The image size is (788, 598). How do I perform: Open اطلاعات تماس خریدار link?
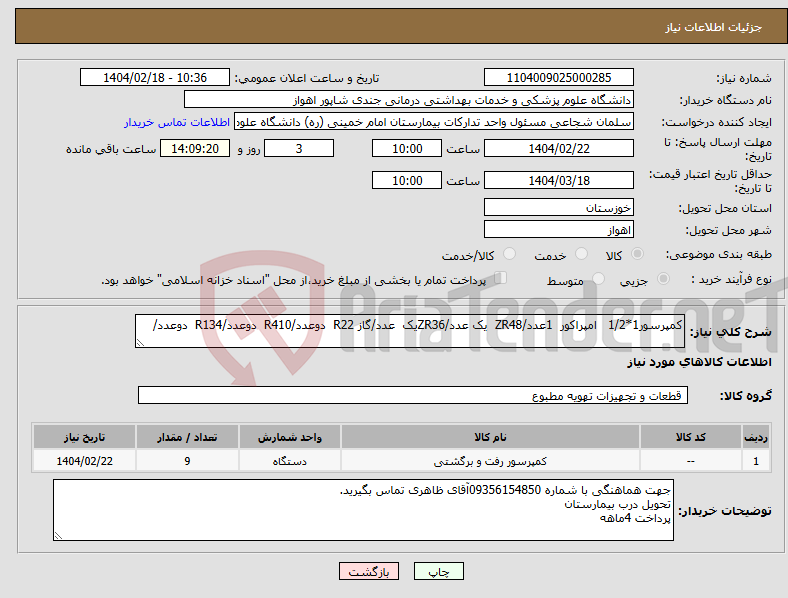tap(177, 122)
